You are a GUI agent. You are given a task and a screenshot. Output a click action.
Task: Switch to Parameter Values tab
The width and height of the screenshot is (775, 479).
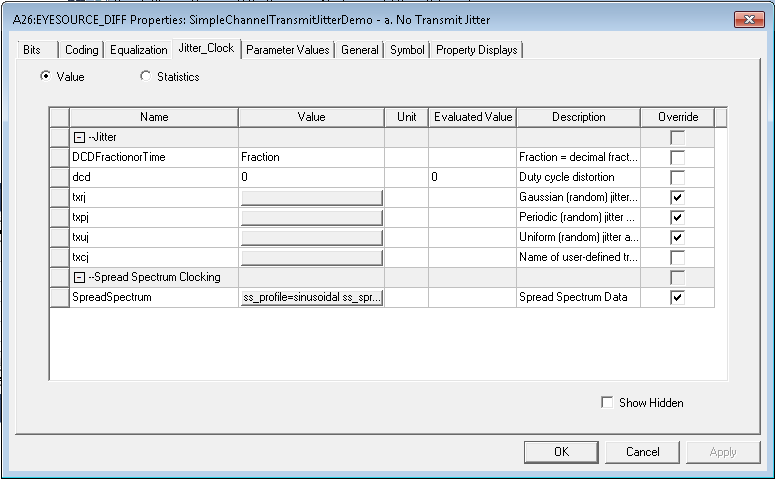point(288,50)
